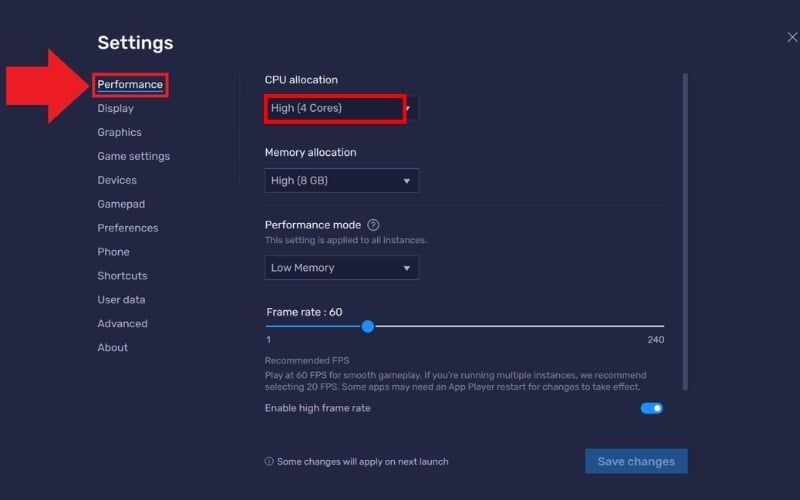Image resolution: width=800 pixels, height=500 pixels.
Task: Open the Performance mode Low Memory dropdown
Action: 341,268
